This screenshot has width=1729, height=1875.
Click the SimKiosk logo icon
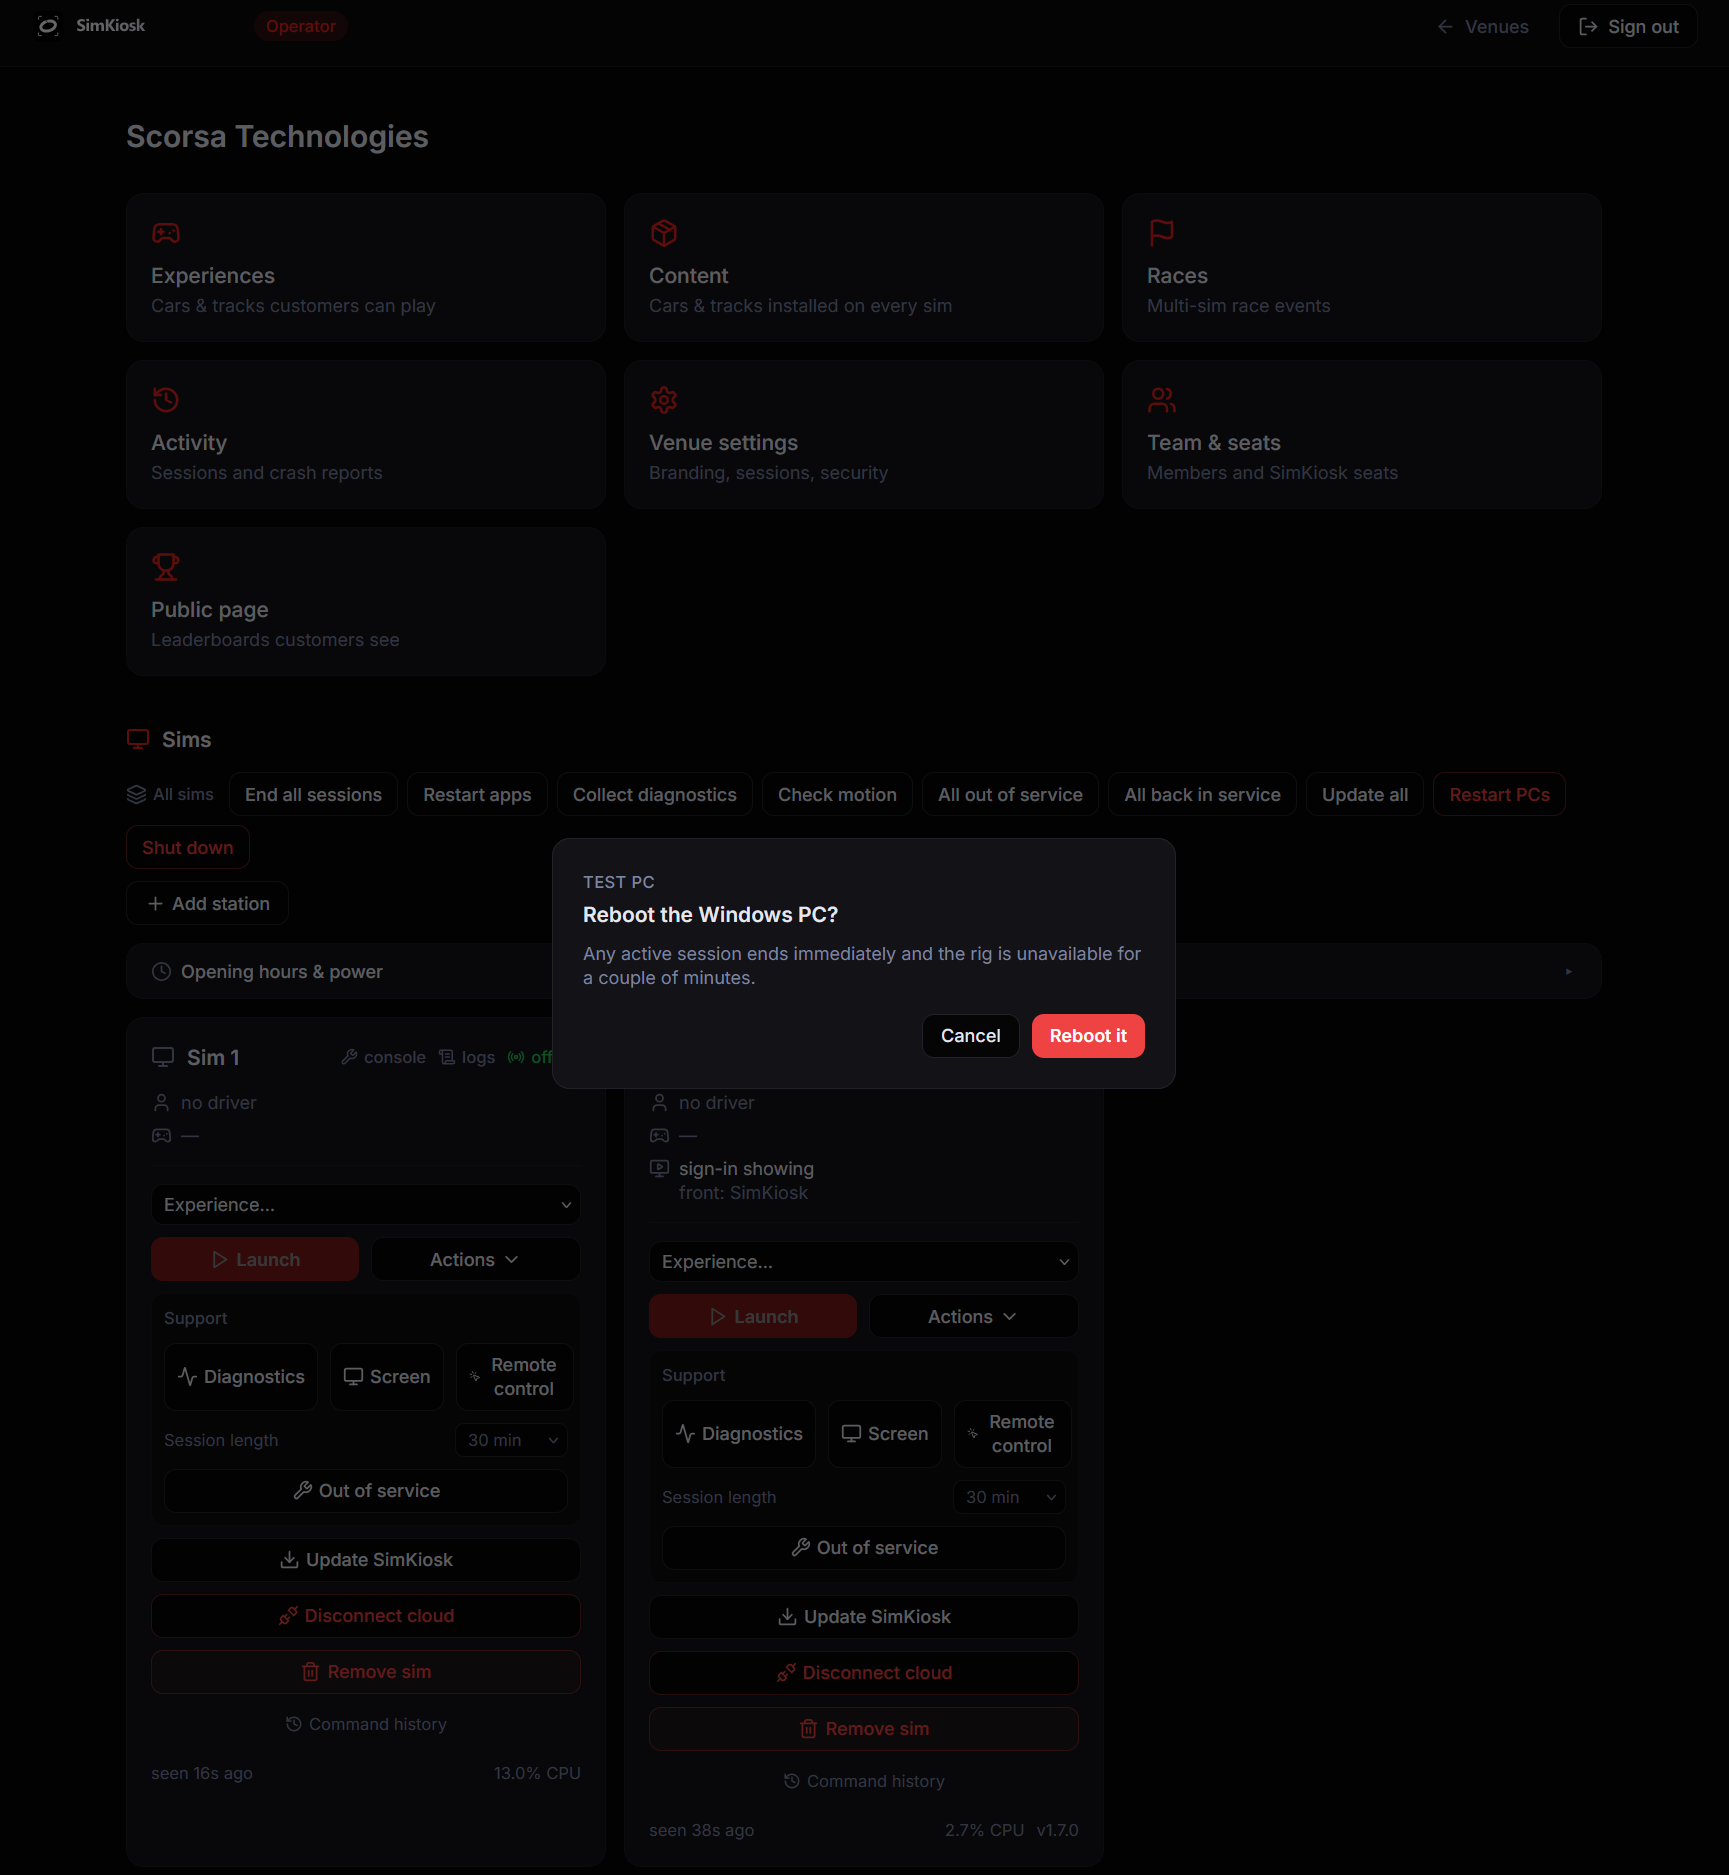pyautogui.click(x=48, y=26)
